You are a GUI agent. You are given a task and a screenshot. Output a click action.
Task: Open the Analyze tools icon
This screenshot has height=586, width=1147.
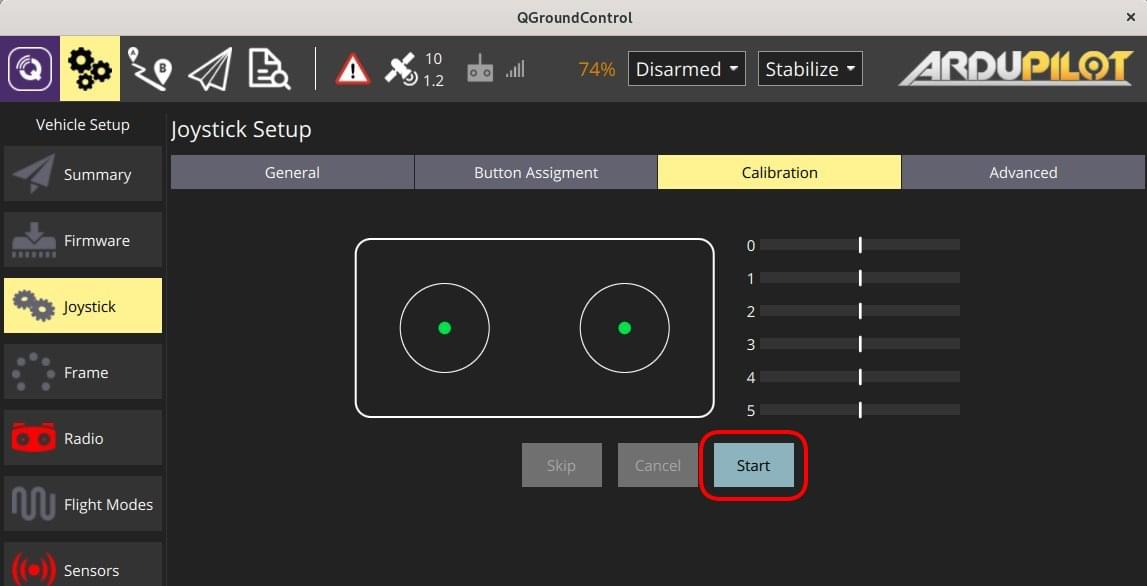click(268, 67)
